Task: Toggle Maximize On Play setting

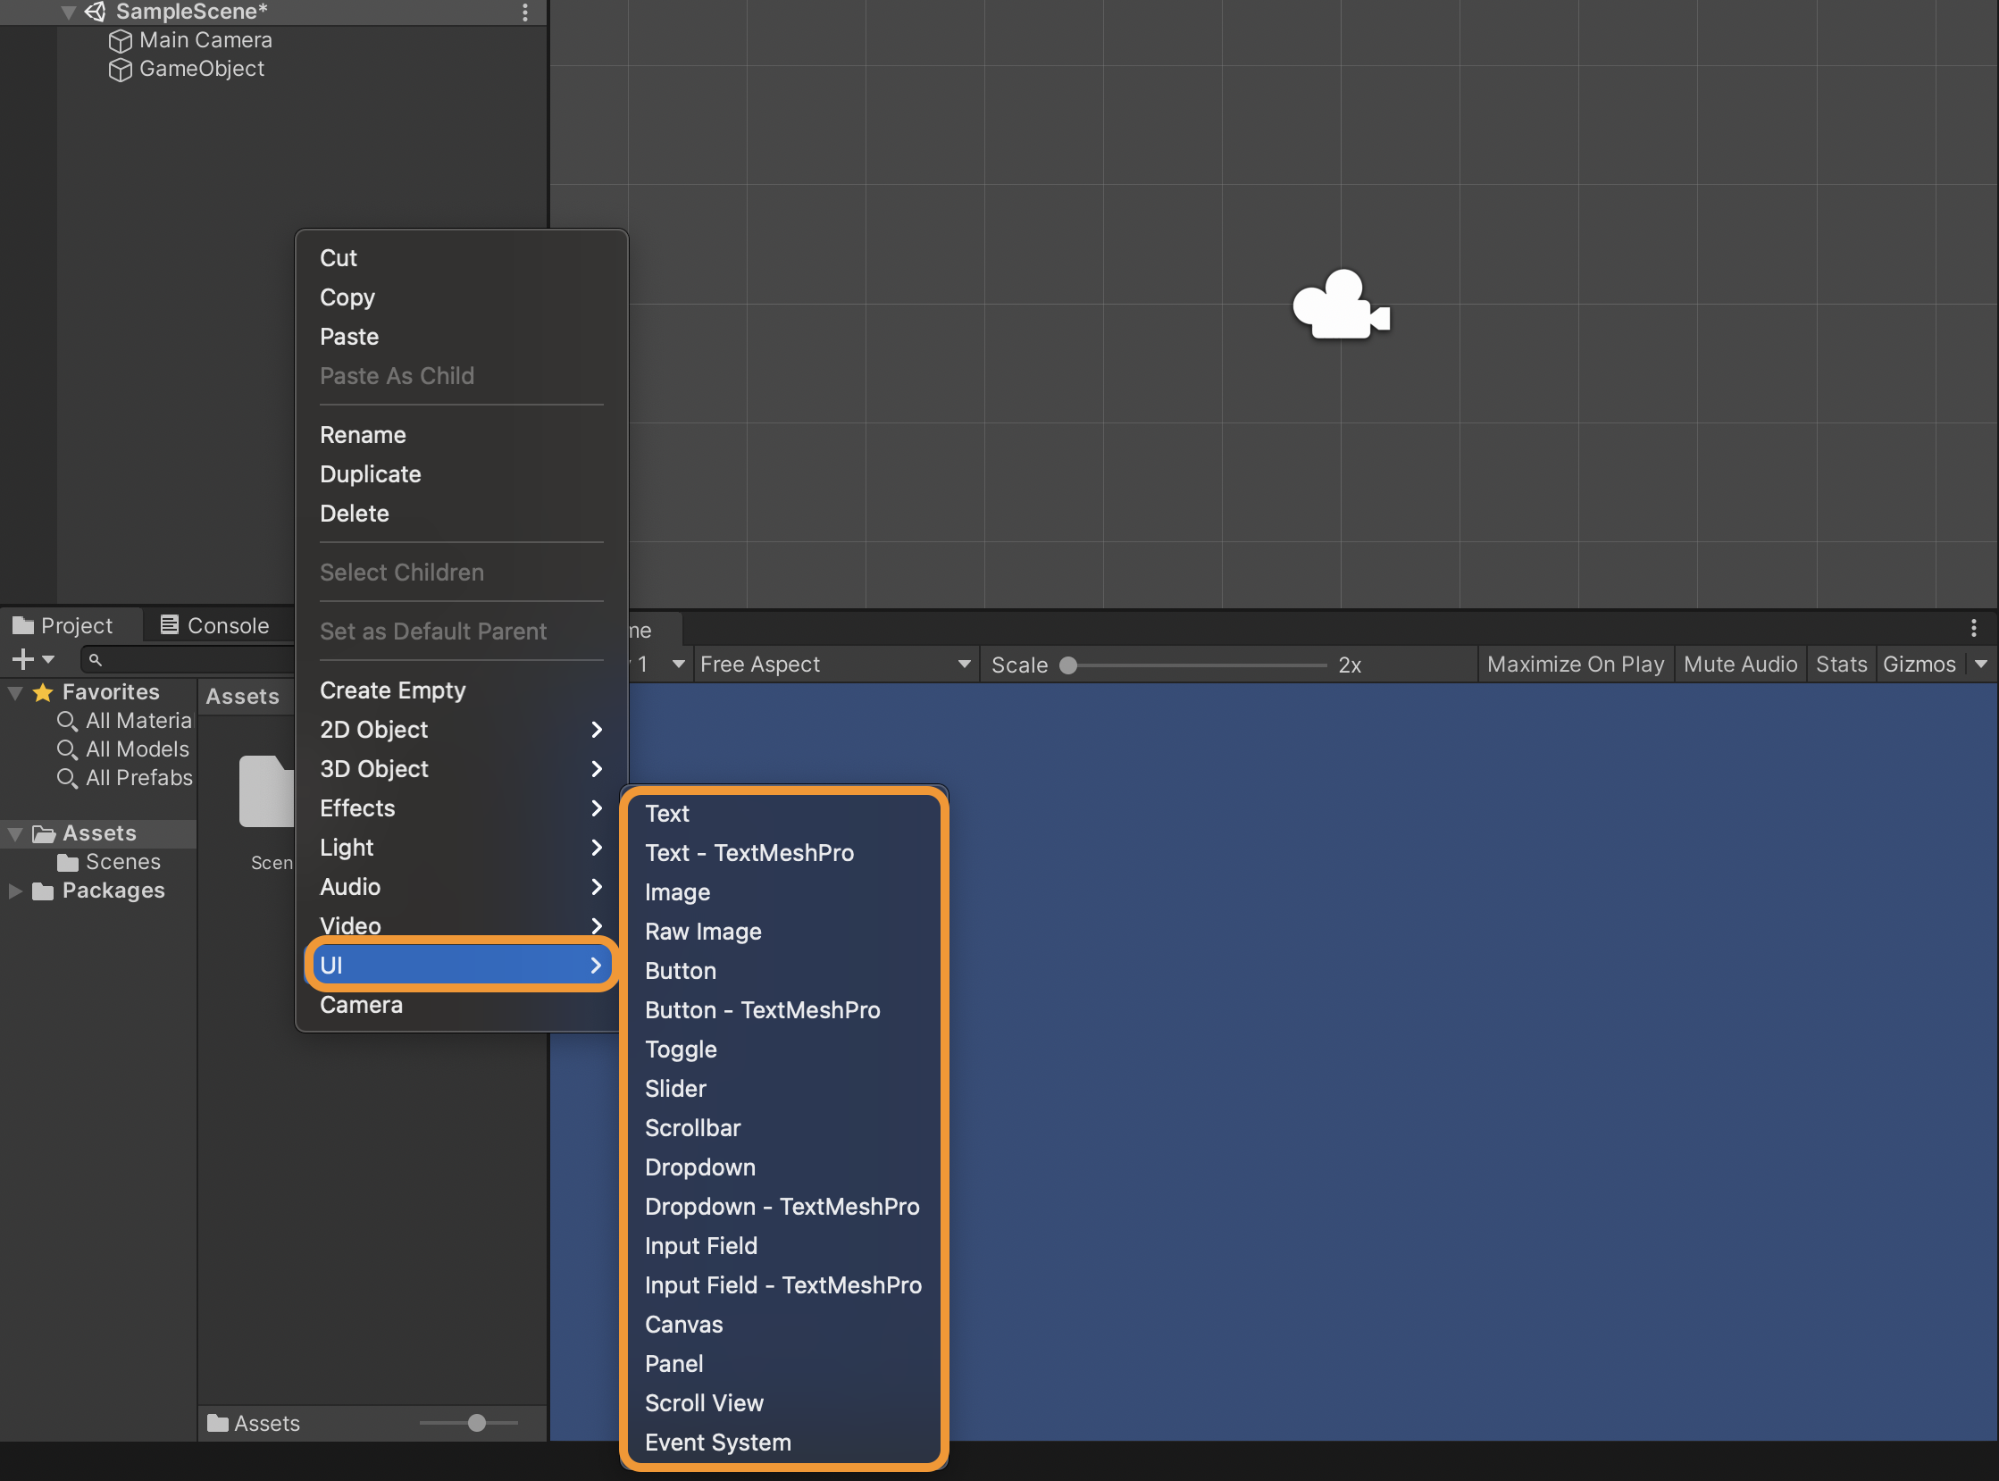Action: pos(1574,661)
